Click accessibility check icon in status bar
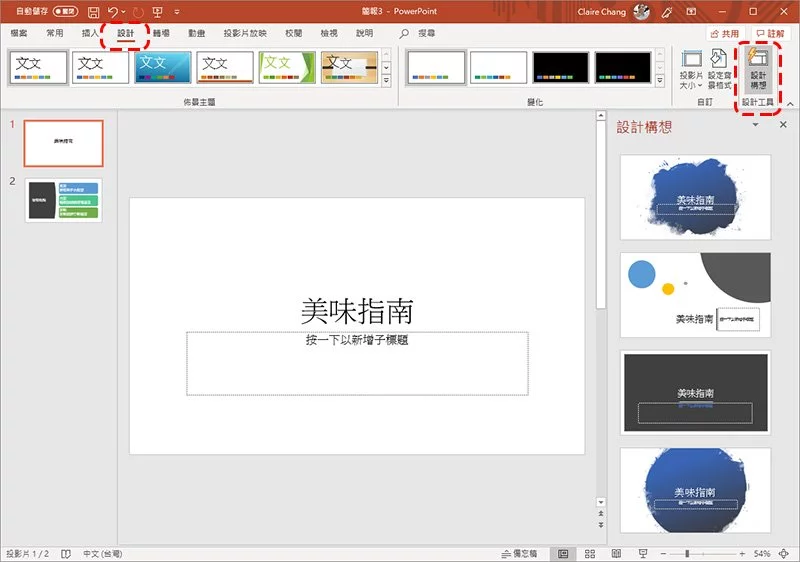 click(66, 554)
